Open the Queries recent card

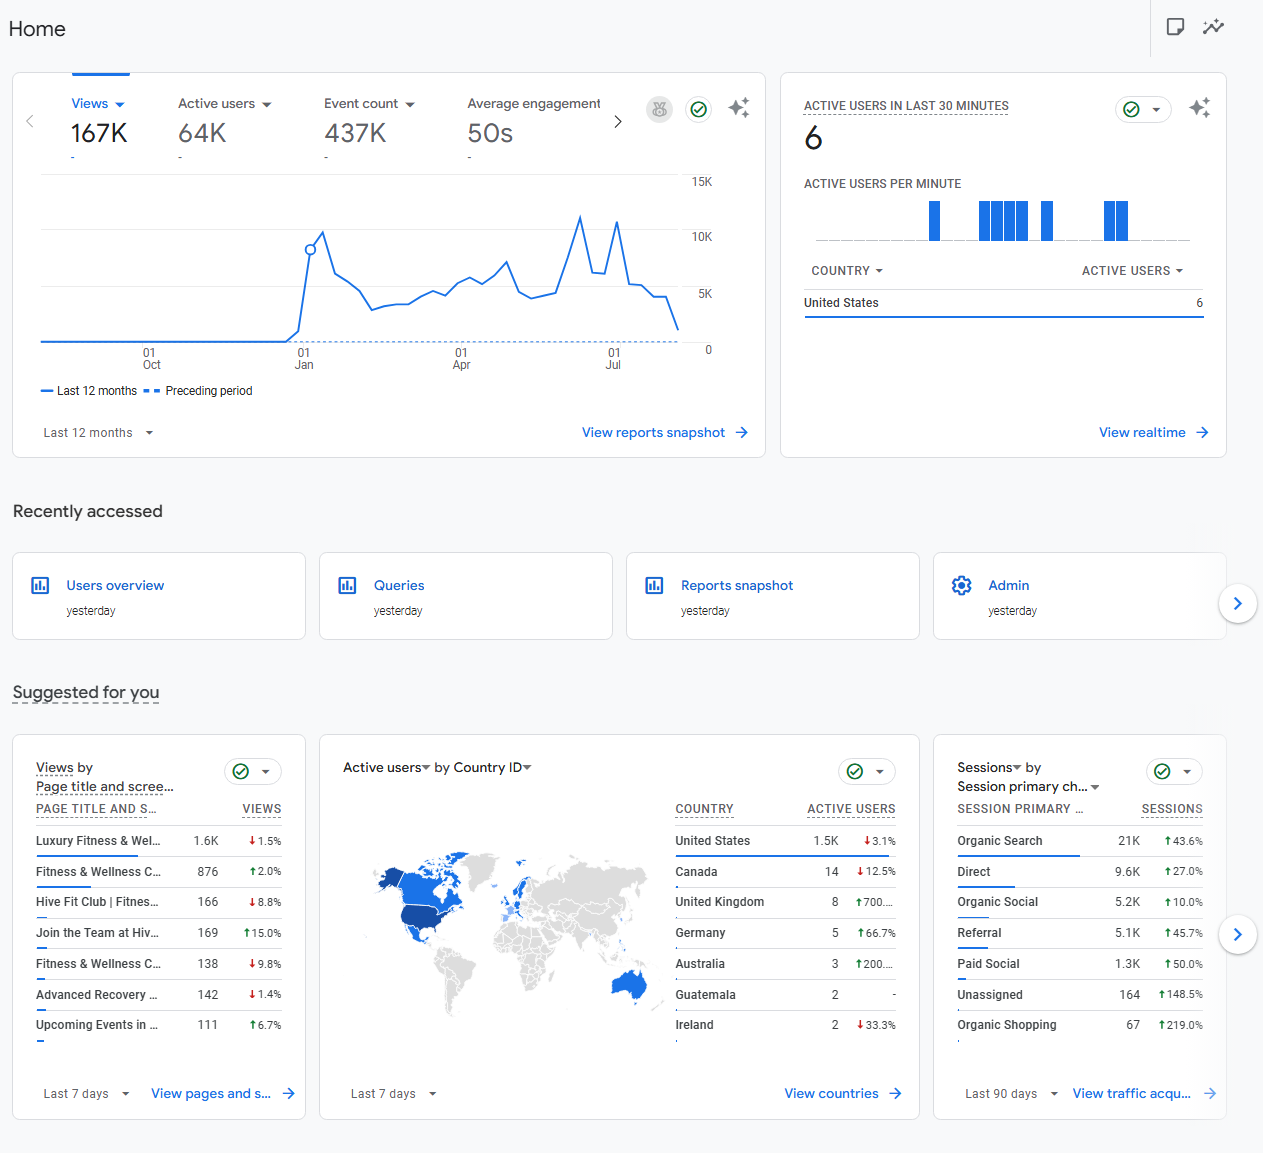point(466,596)
